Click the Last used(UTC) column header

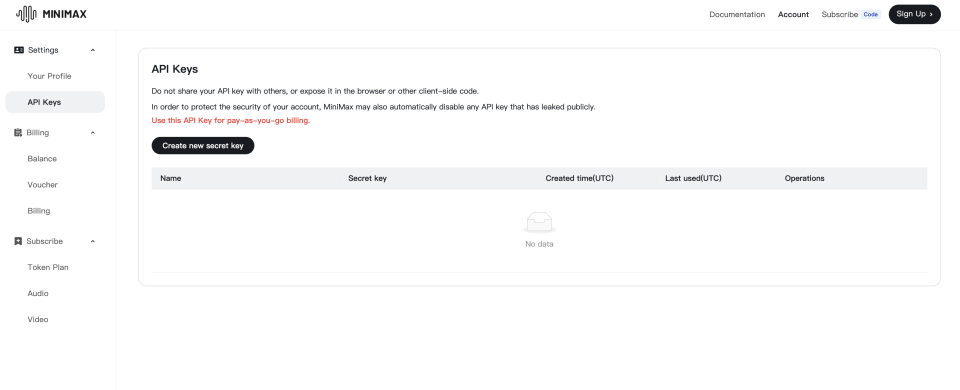coord(693,178)
